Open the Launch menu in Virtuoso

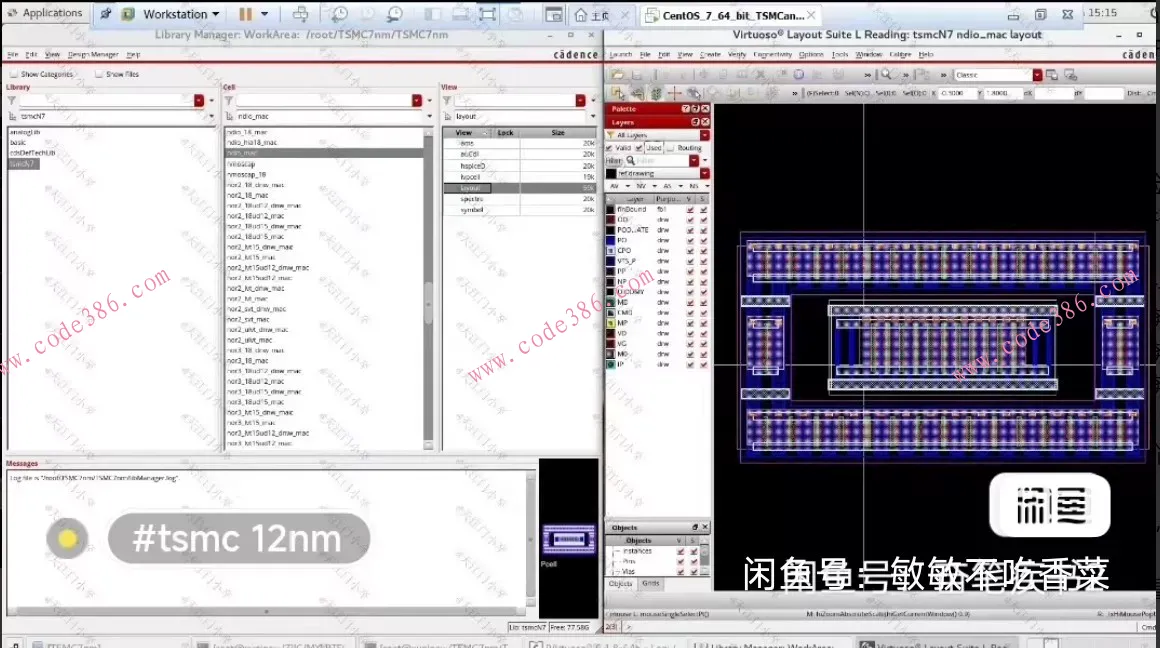coord(621,55)
